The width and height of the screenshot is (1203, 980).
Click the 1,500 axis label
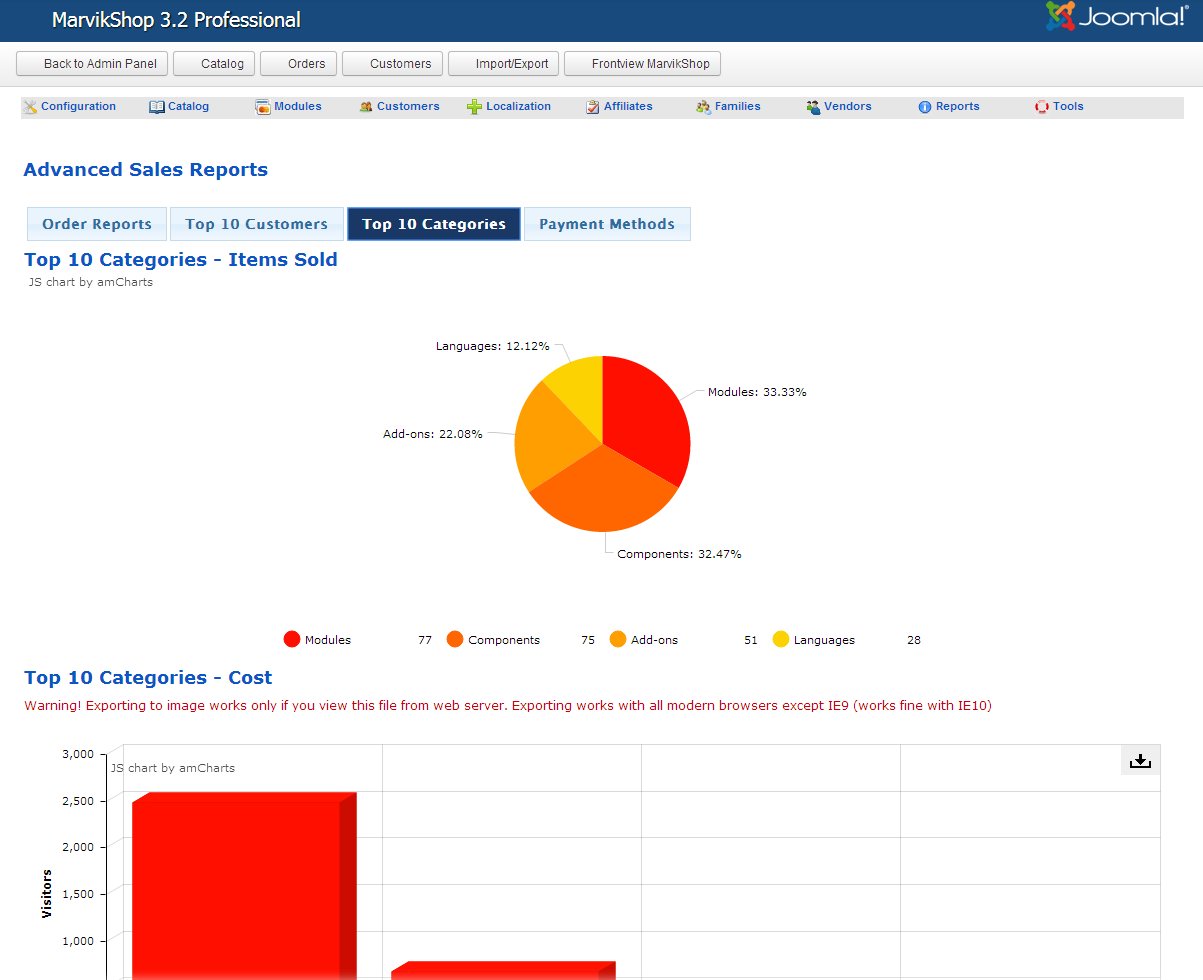point(77,894)
